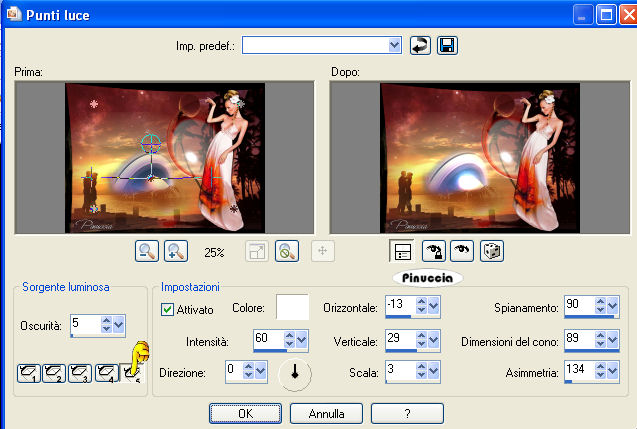Click the Verticale spinner arrows
Viewport: 637px width, 429px height.
421,339
